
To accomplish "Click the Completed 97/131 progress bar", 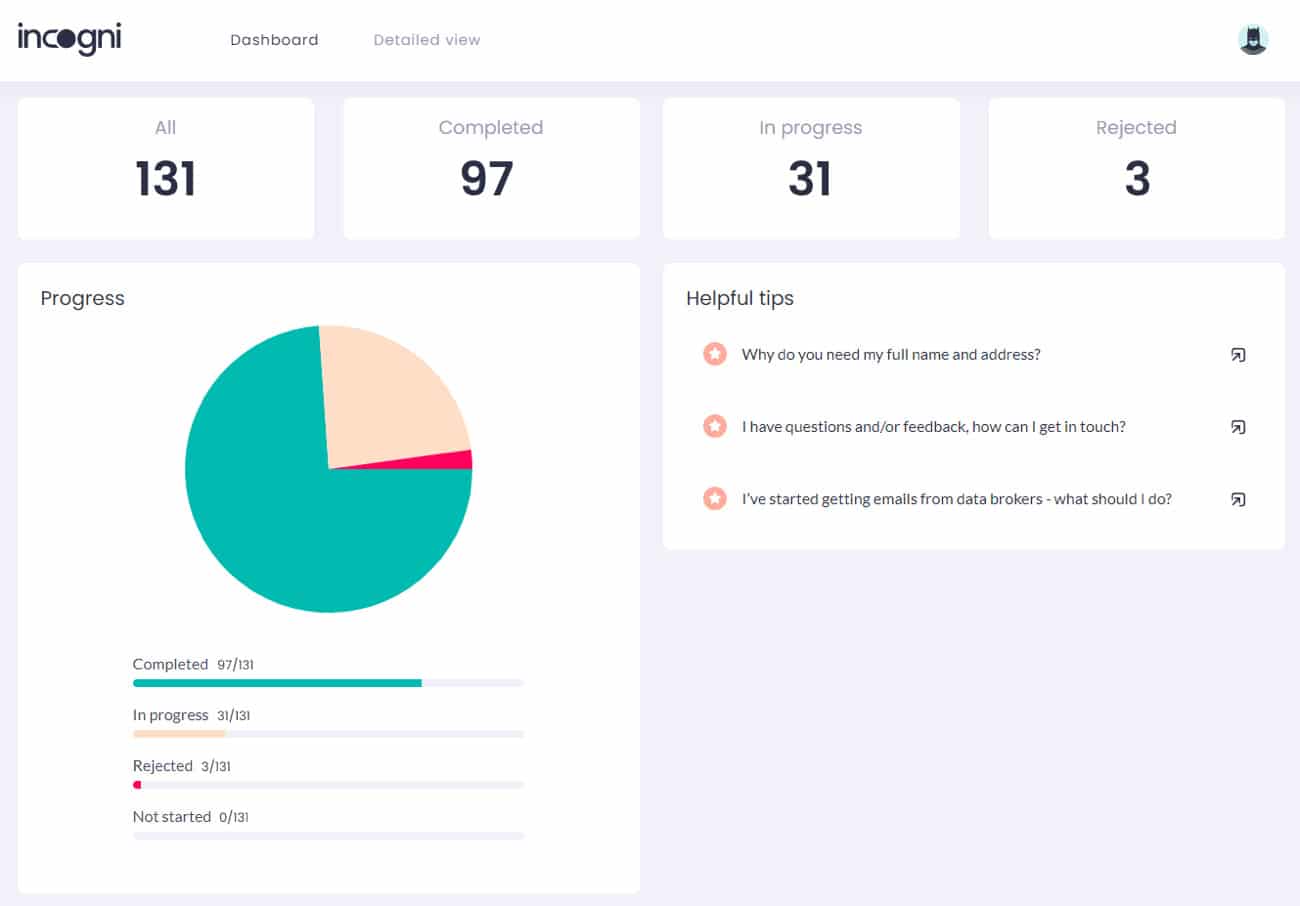I will [x=327, y=683].
